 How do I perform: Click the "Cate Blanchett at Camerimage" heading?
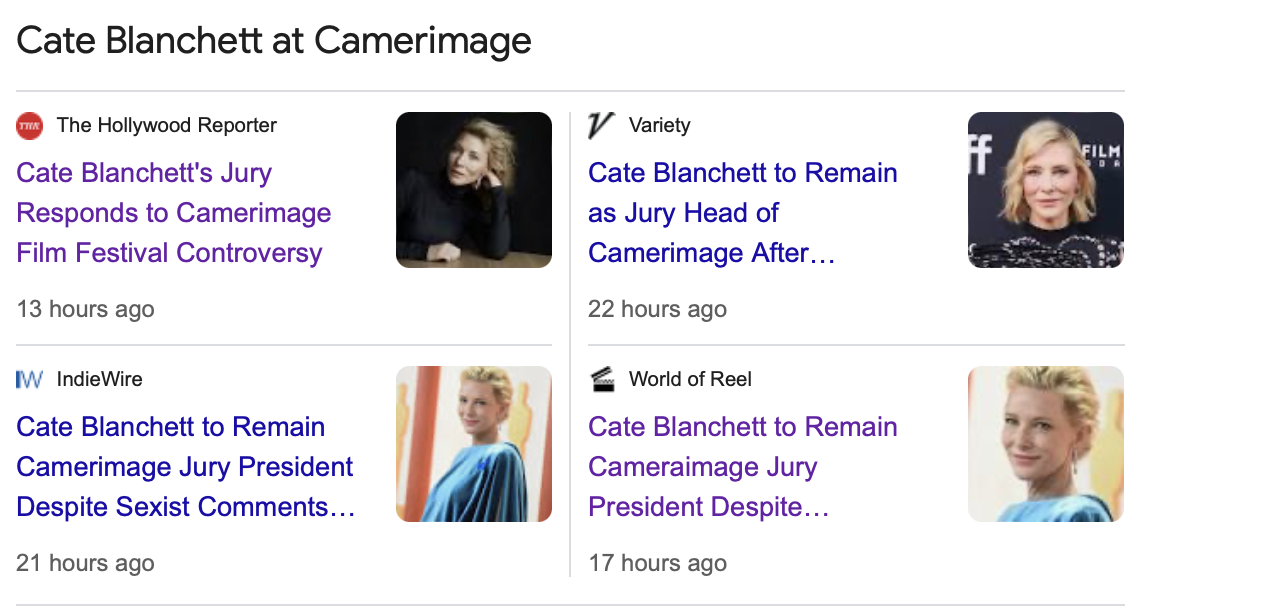pos(274,41)
